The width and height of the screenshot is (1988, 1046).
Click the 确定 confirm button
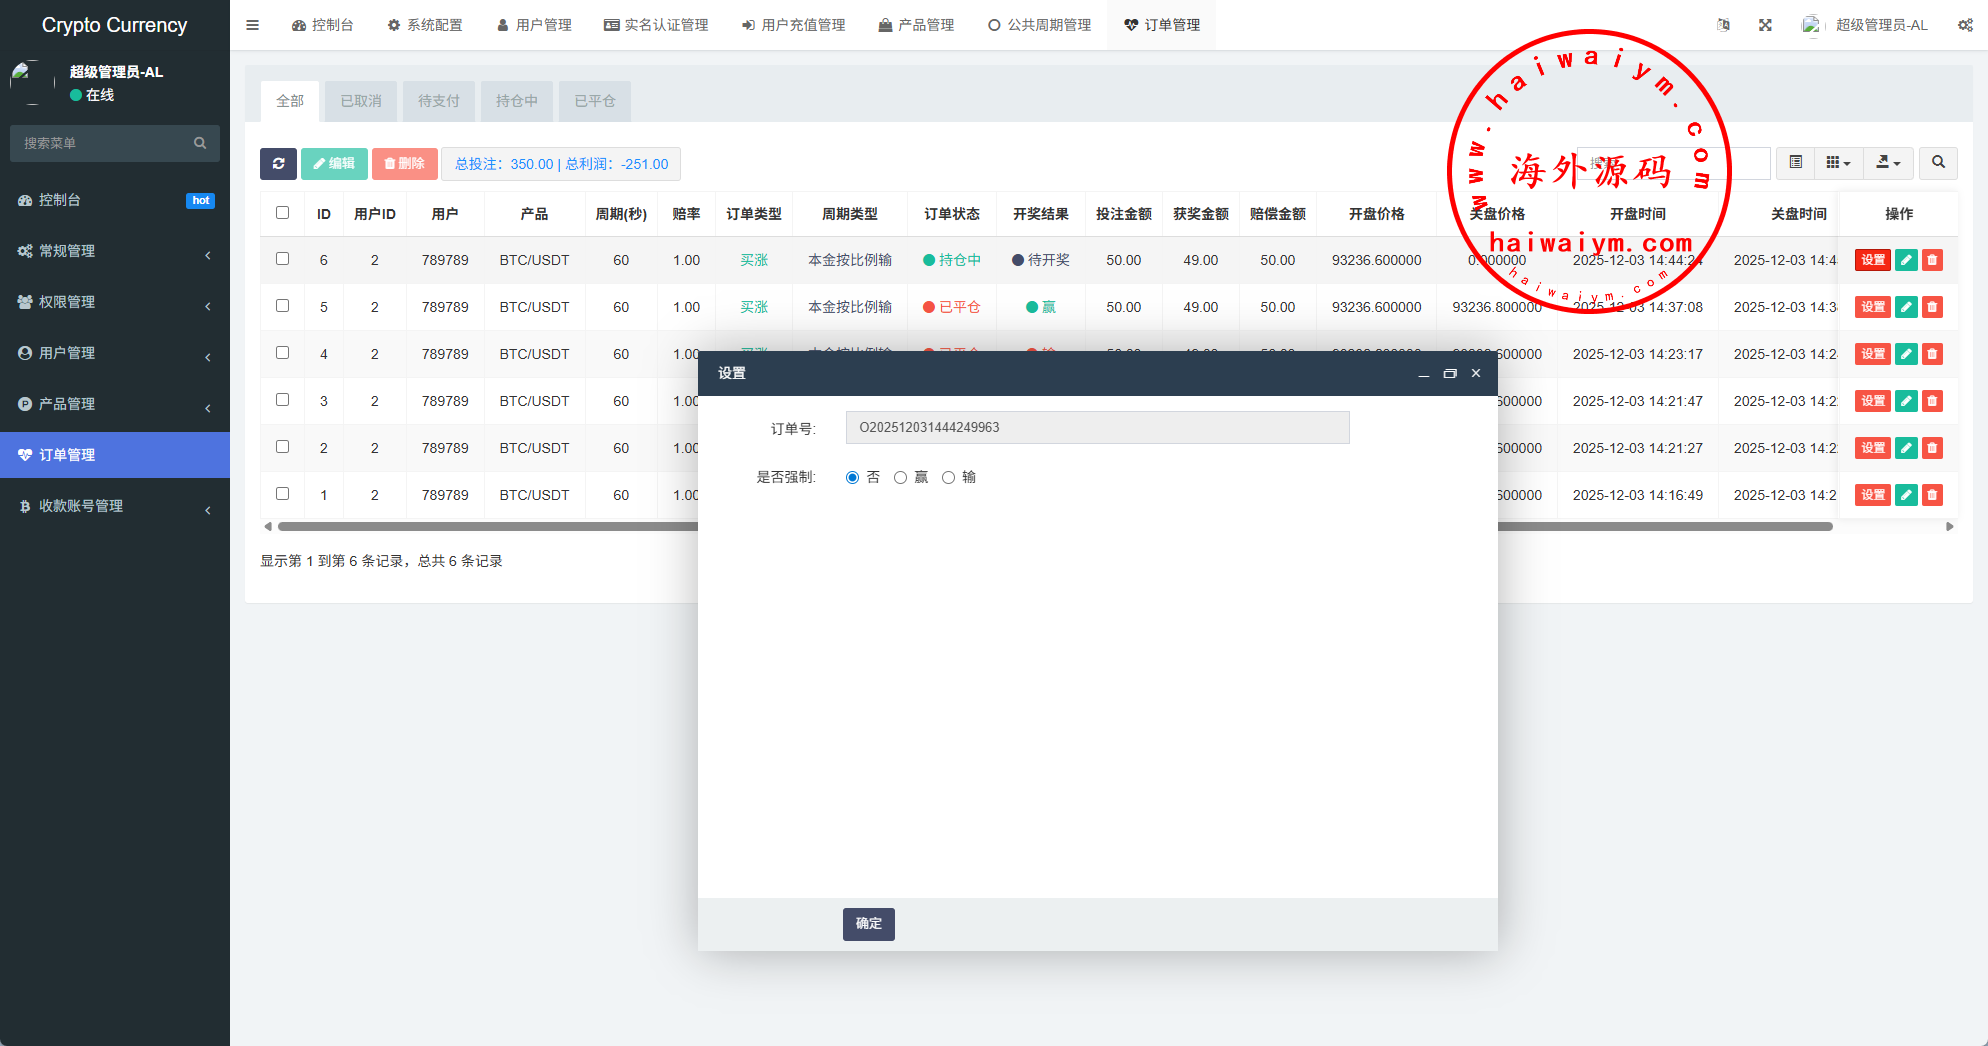[868, 924]
